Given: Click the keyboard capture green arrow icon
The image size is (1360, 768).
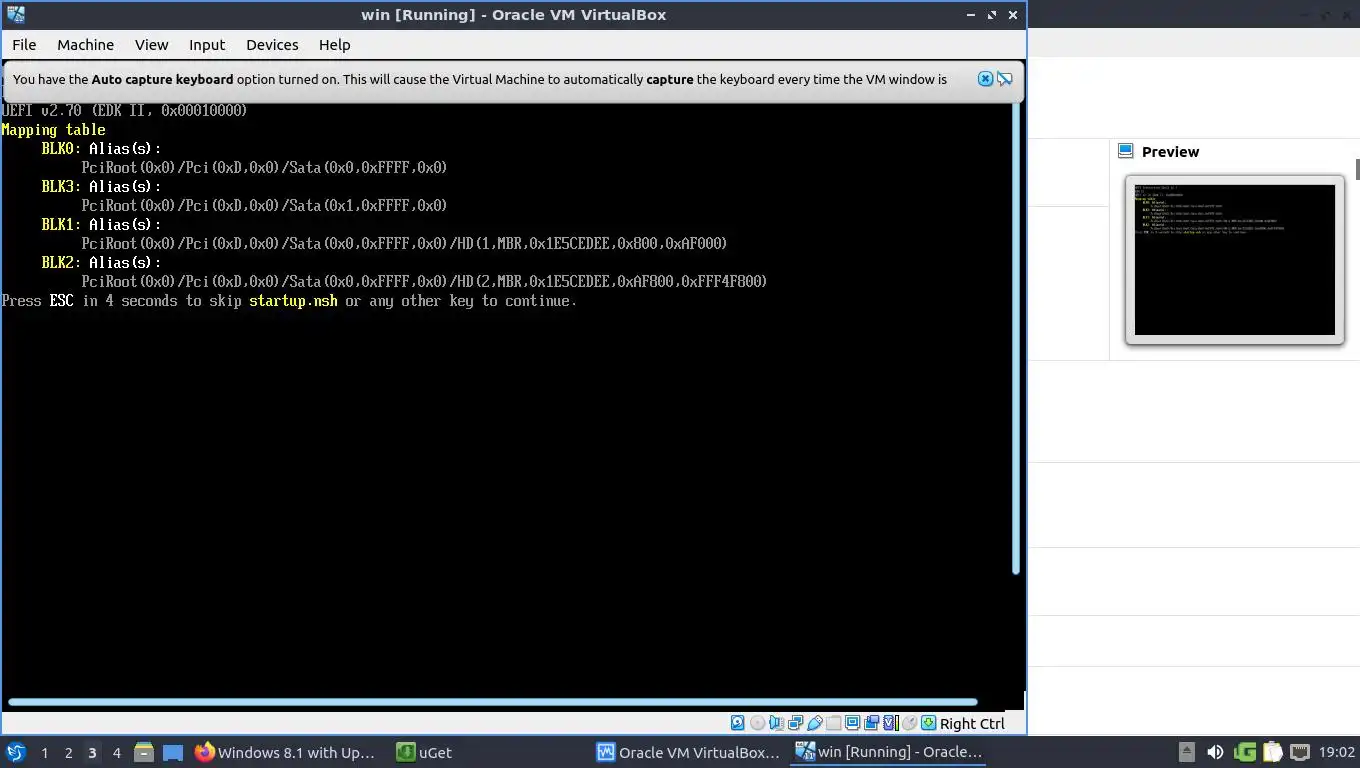Looking at the screenshot, I should [x=928, y=723].
